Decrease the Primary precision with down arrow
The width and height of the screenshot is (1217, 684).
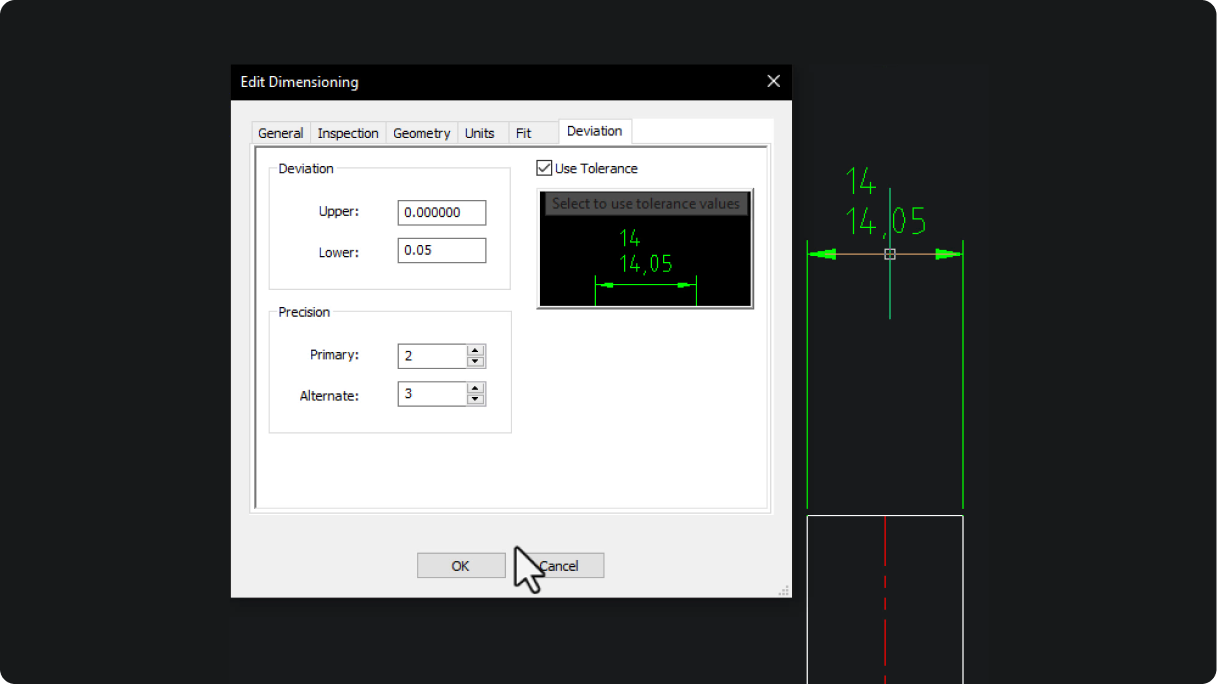click(476, 361)
